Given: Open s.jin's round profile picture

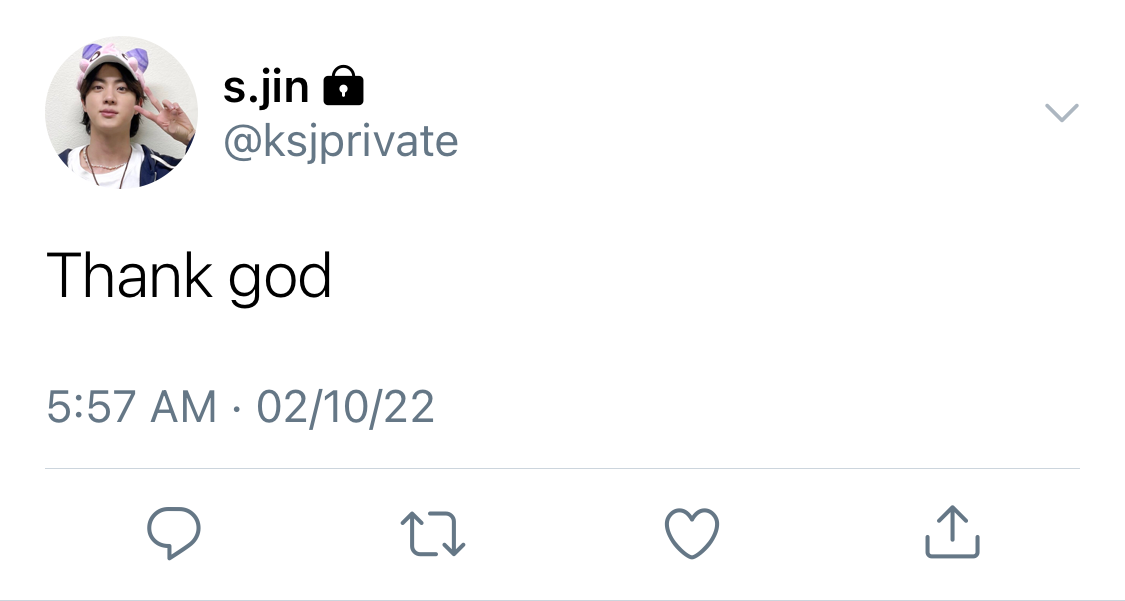Looking at the screenshot, I should click(x=121, y=112).
